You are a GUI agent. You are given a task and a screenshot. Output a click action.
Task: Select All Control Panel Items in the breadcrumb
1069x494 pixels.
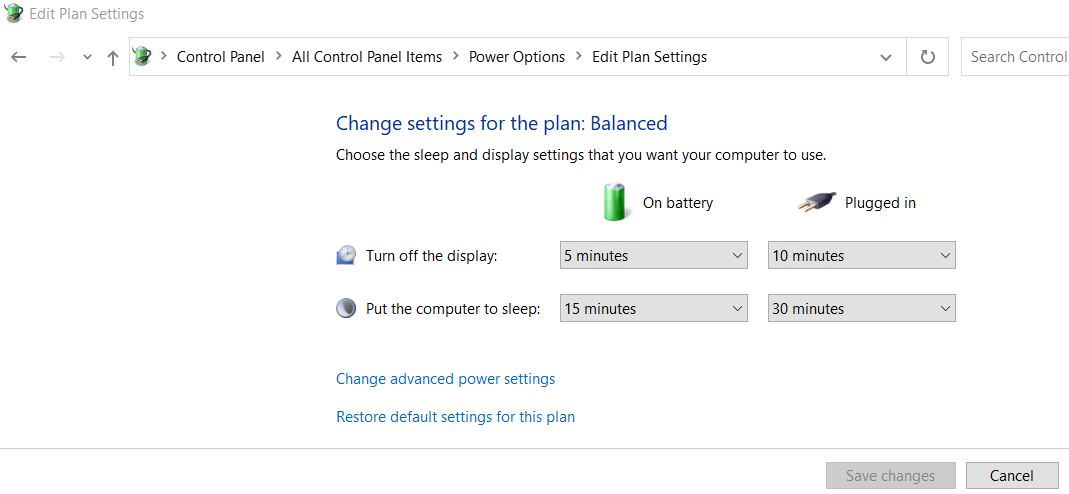(x=367, y=57)
